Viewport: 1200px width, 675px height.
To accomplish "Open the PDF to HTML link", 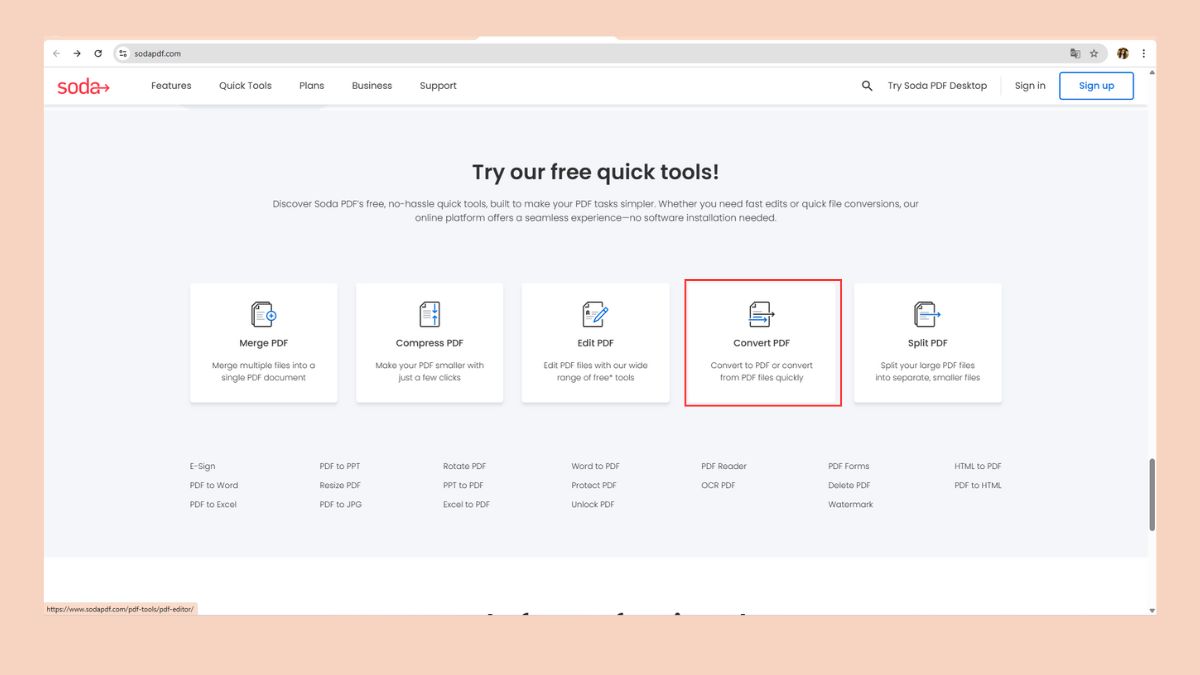I will click(978, 485).
